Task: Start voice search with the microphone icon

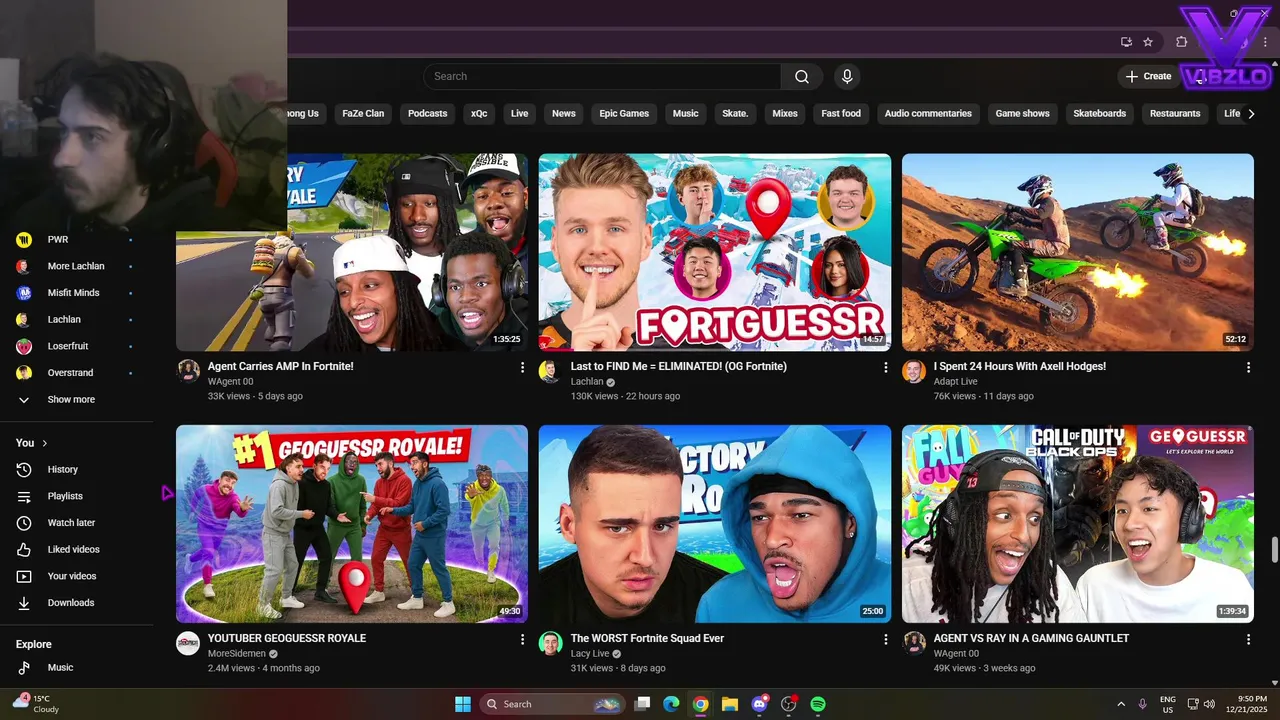Action: tap(848, 76)
